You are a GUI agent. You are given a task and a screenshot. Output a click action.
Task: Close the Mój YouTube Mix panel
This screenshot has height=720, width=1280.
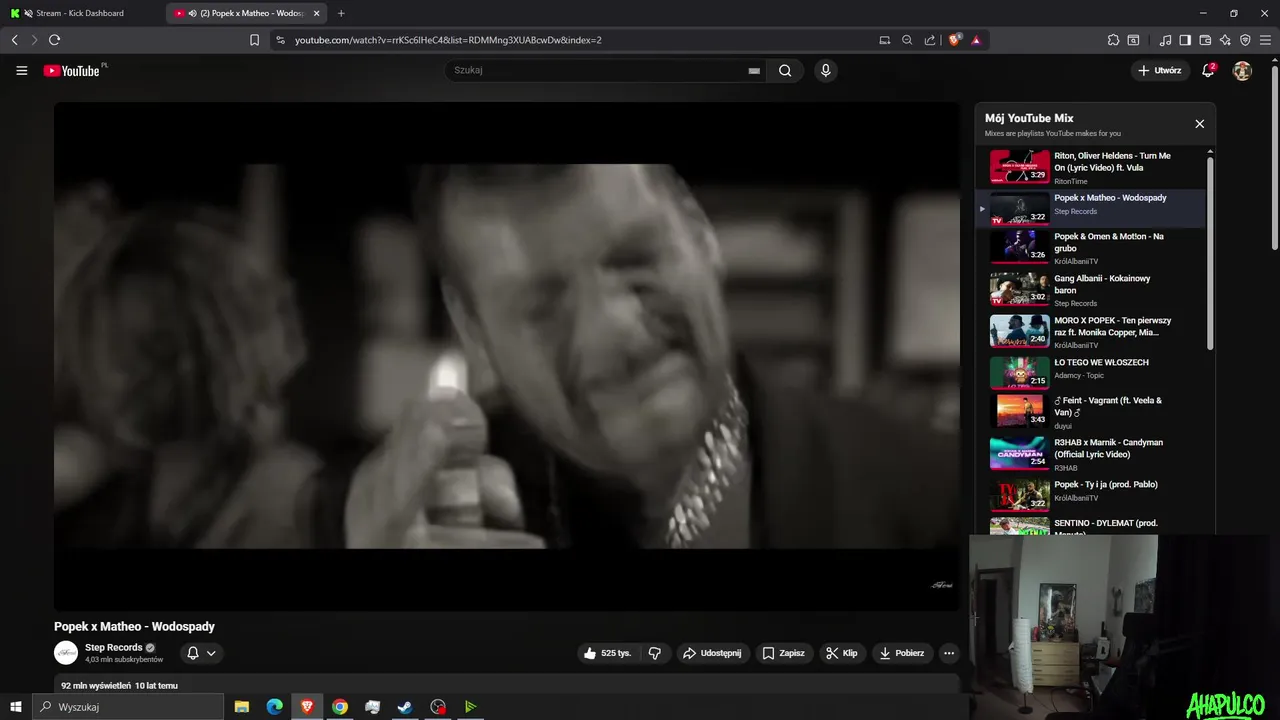click(1199, 124)
